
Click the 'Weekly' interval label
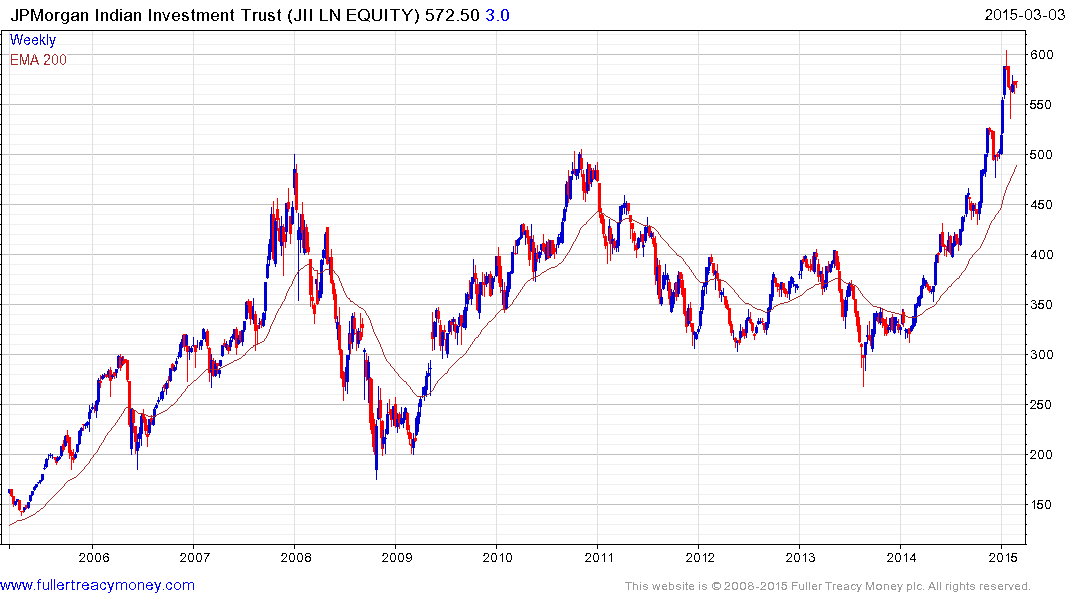pyautogui.click(x=33, y=40)
